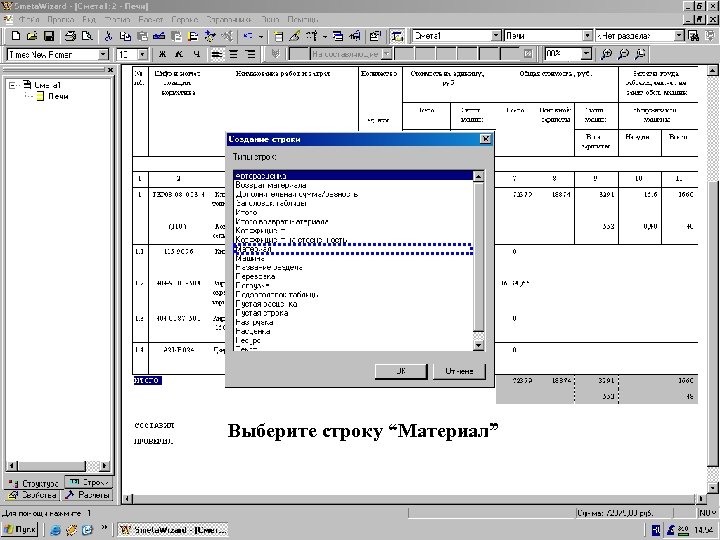Select the Печи item in the tree

(58, 96)
